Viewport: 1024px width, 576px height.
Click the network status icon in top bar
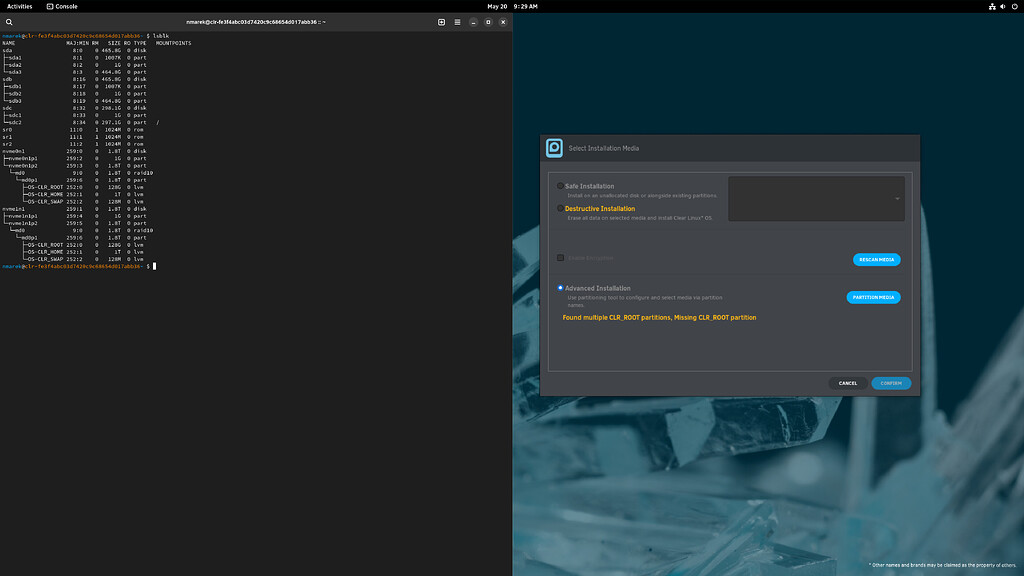click(992, 6)
